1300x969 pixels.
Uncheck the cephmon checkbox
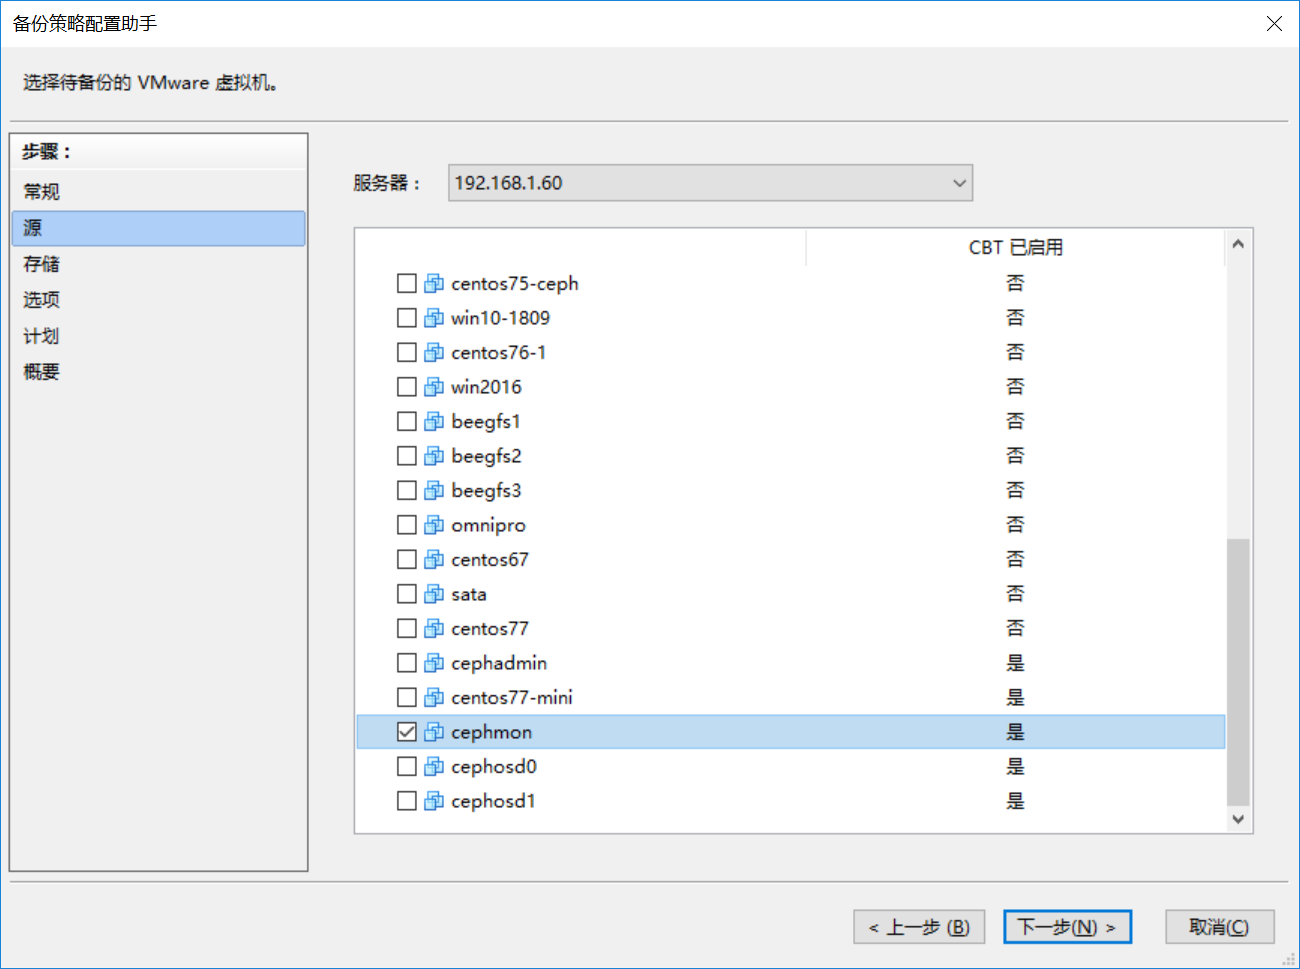coord(406,732)
